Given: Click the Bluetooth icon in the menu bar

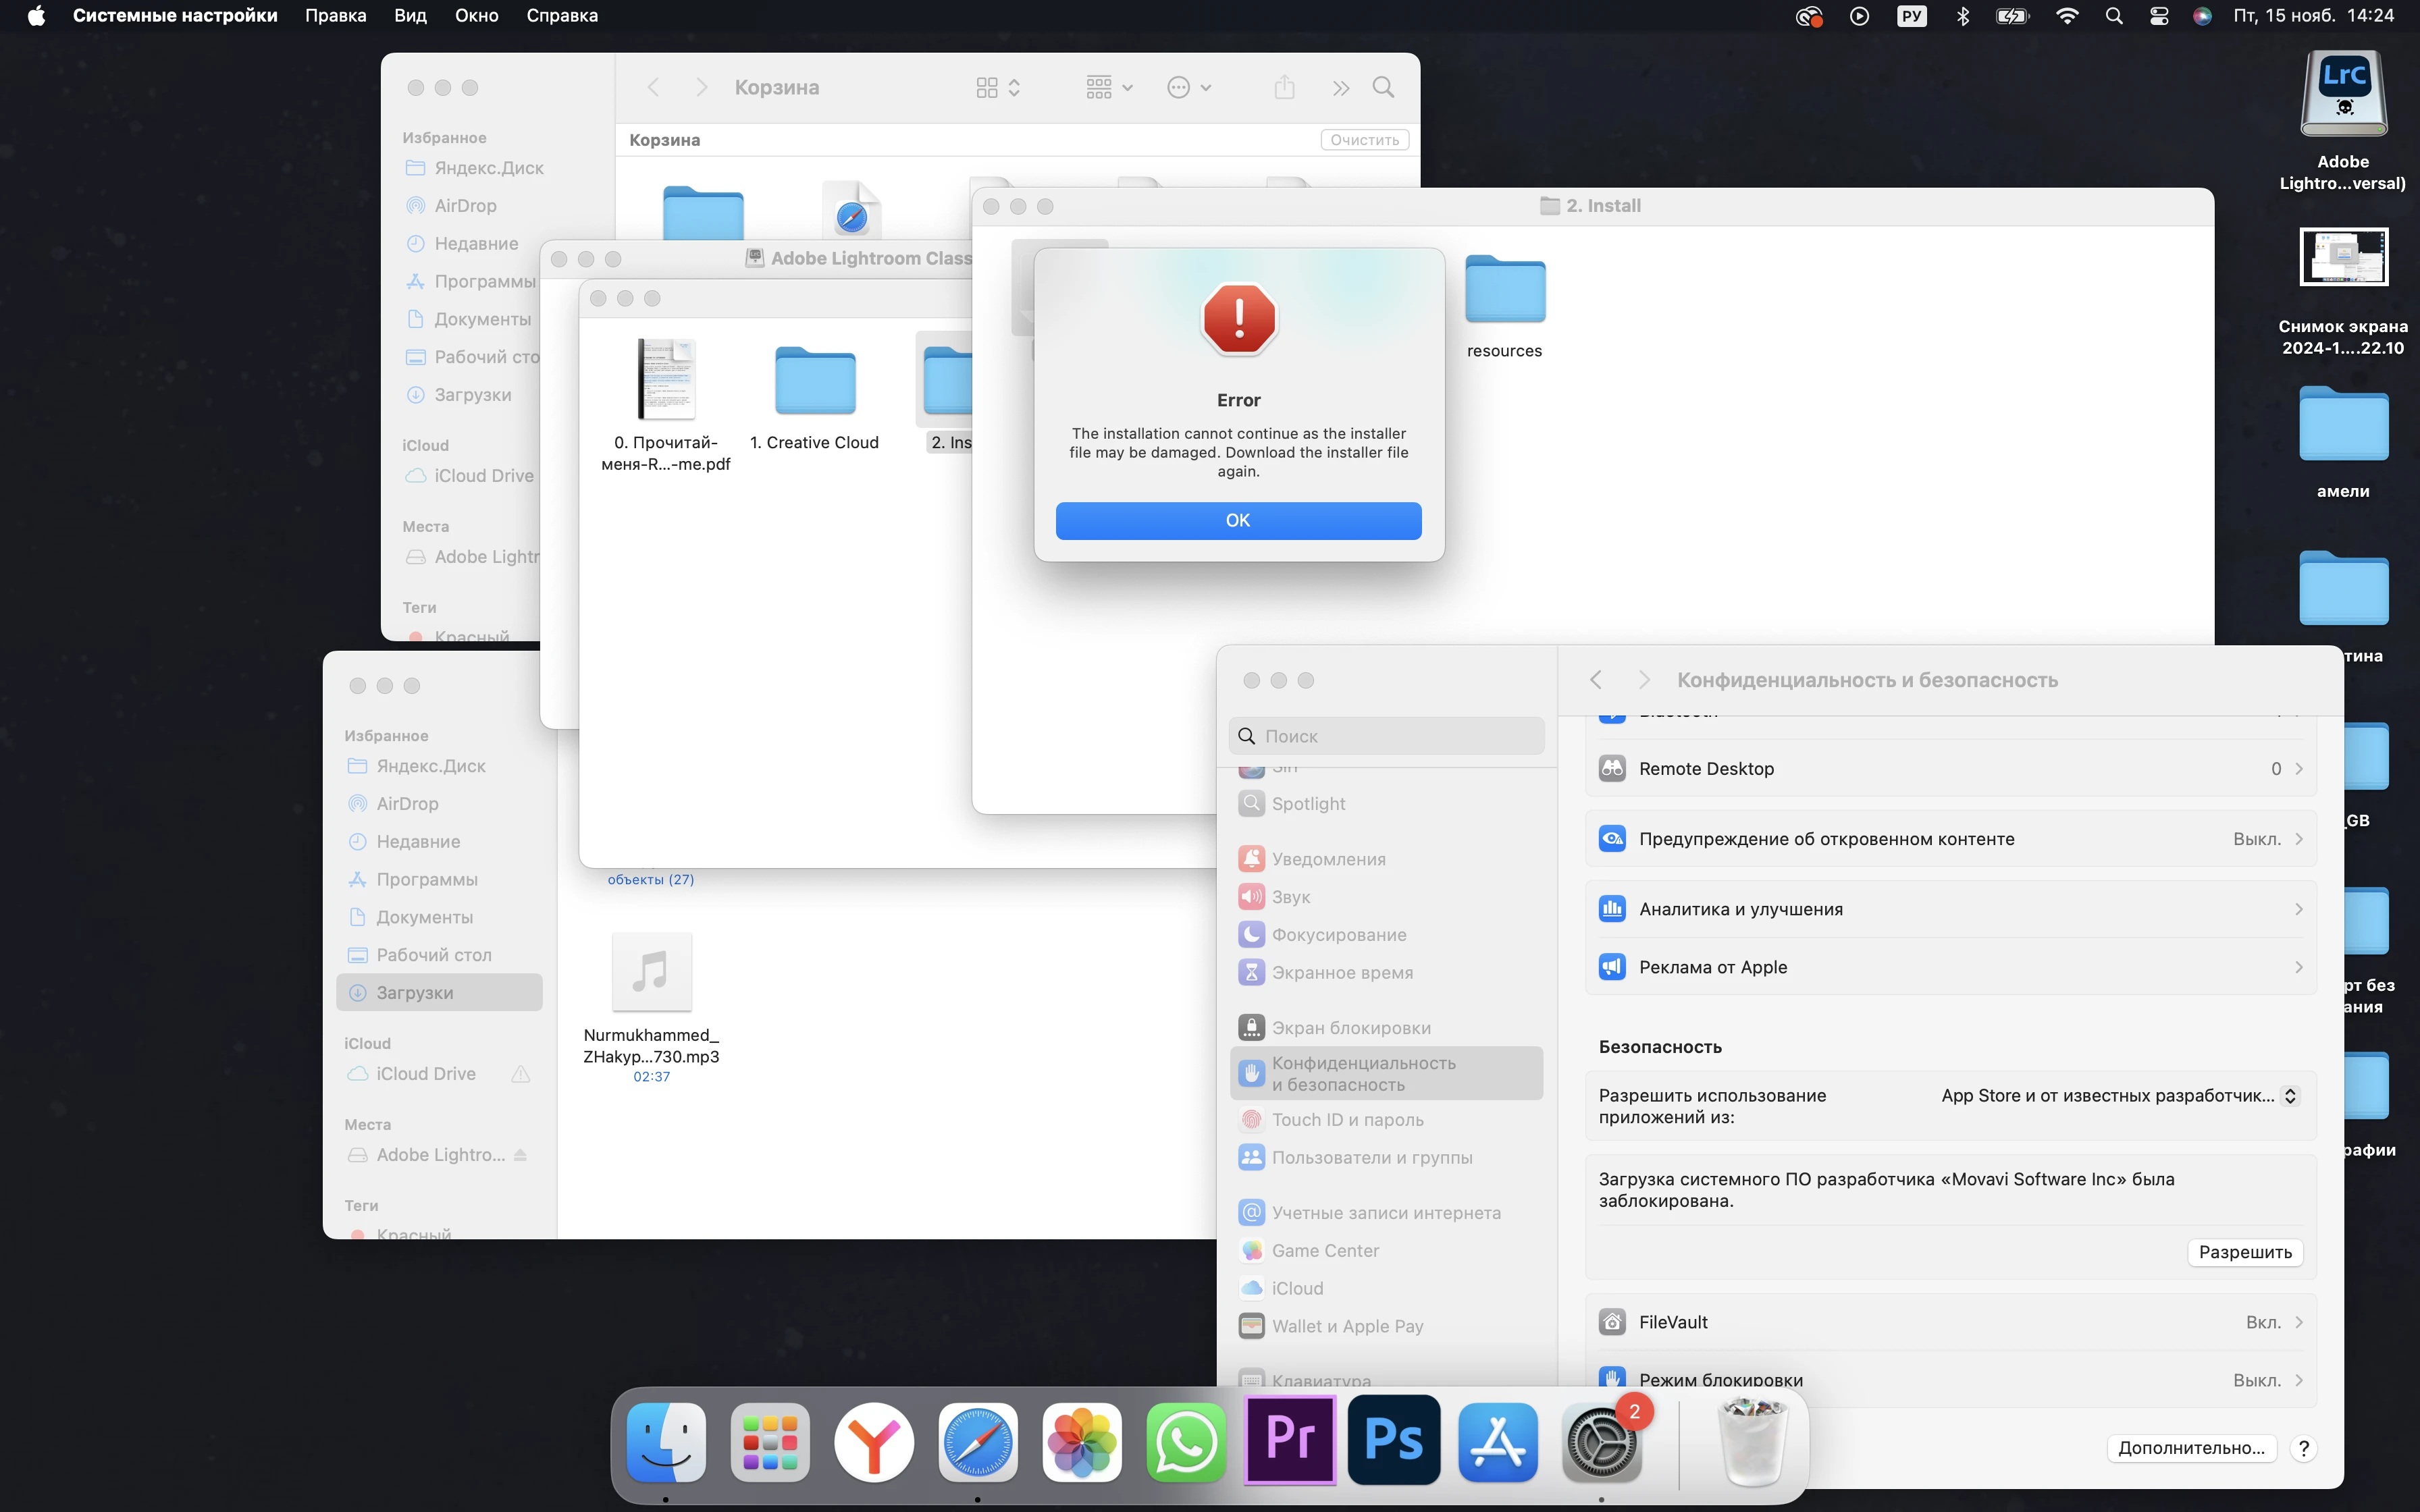Looking at the screenshot, I should pyautogui.click(x=1963, y=15).
